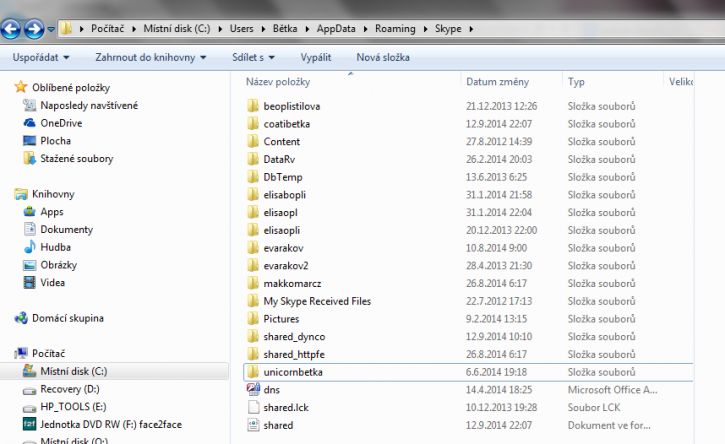Open the Sdílet s menu
This screenshot has width=725, height=444.
pos(253,57)
